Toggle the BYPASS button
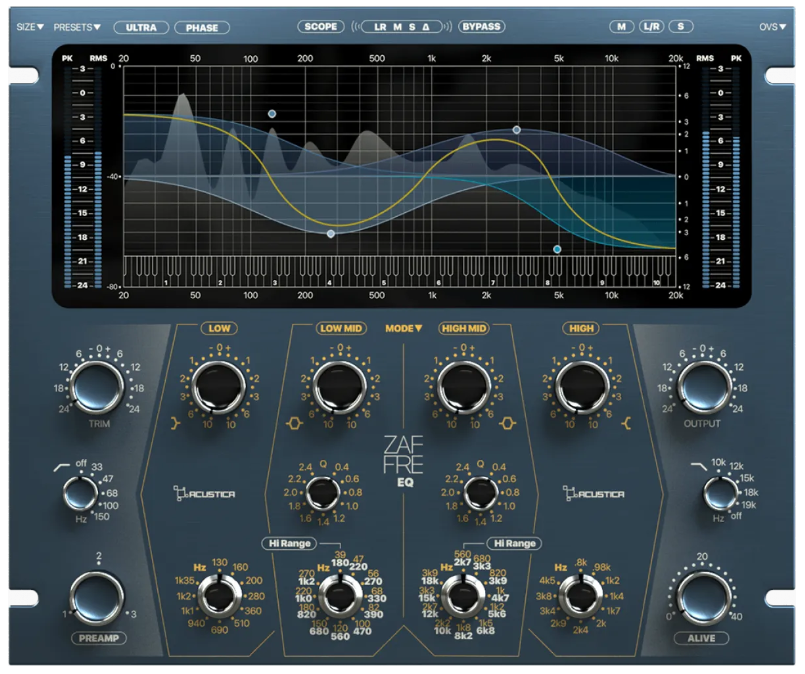 click(x=481, y=26)
